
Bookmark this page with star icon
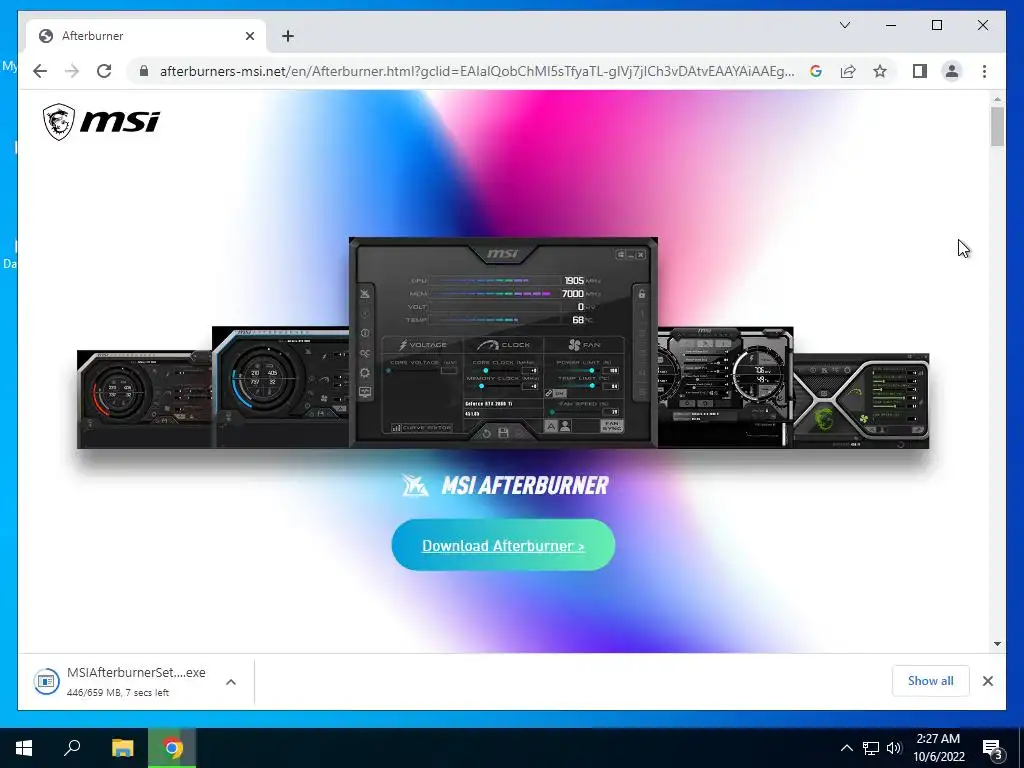(x=880, y=71)
